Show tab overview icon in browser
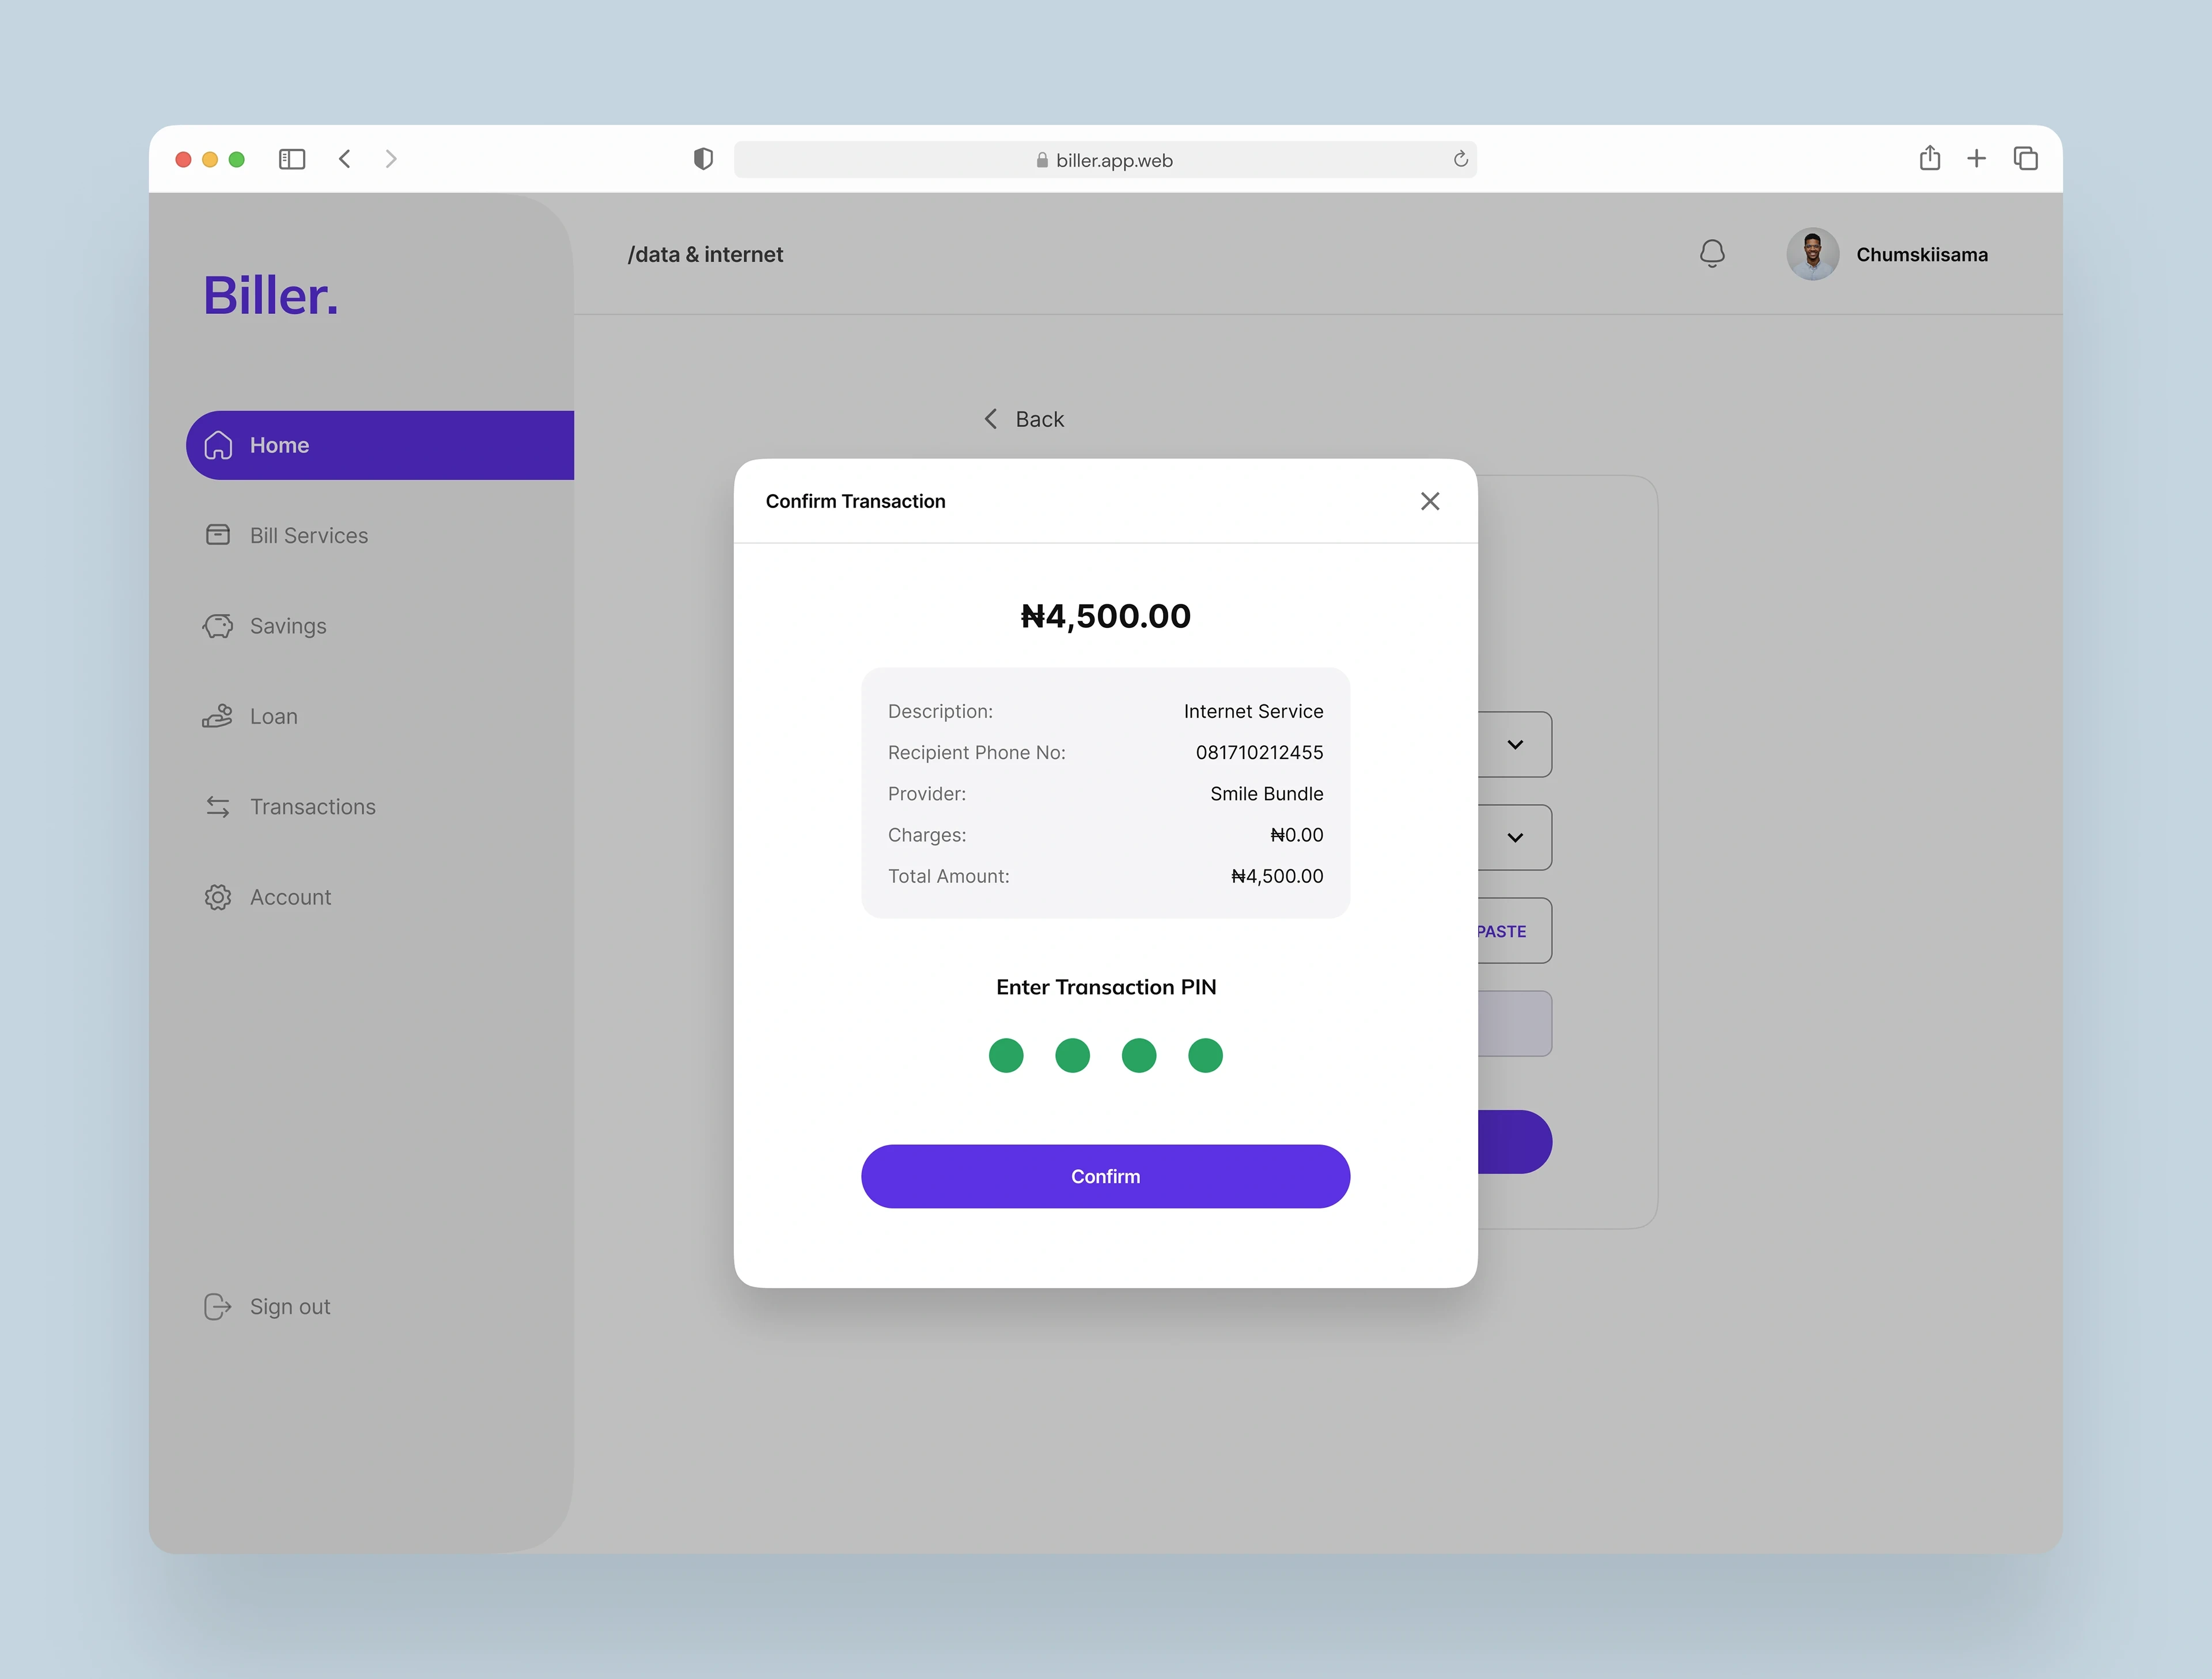Screen dimensions: 2212x1679 tap(2024, 158)
